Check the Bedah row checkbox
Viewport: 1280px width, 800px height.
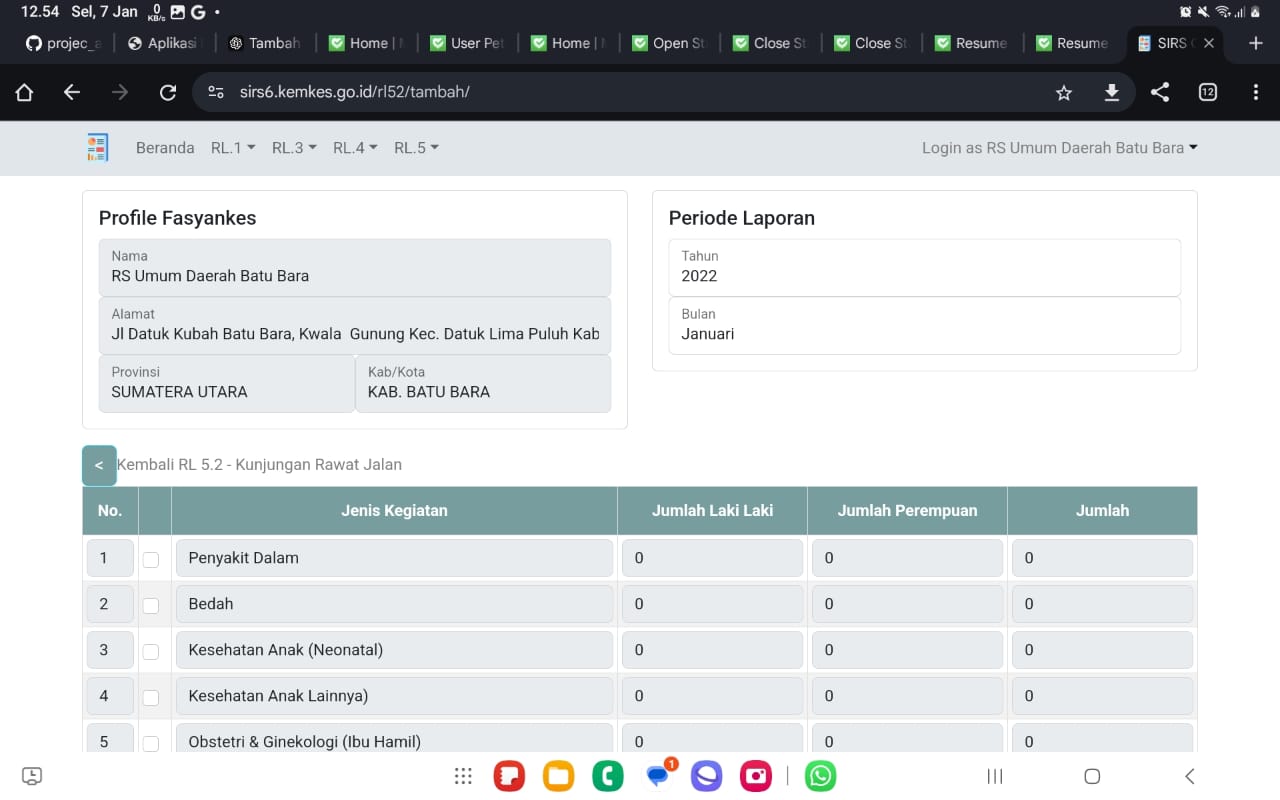(151, 605)
